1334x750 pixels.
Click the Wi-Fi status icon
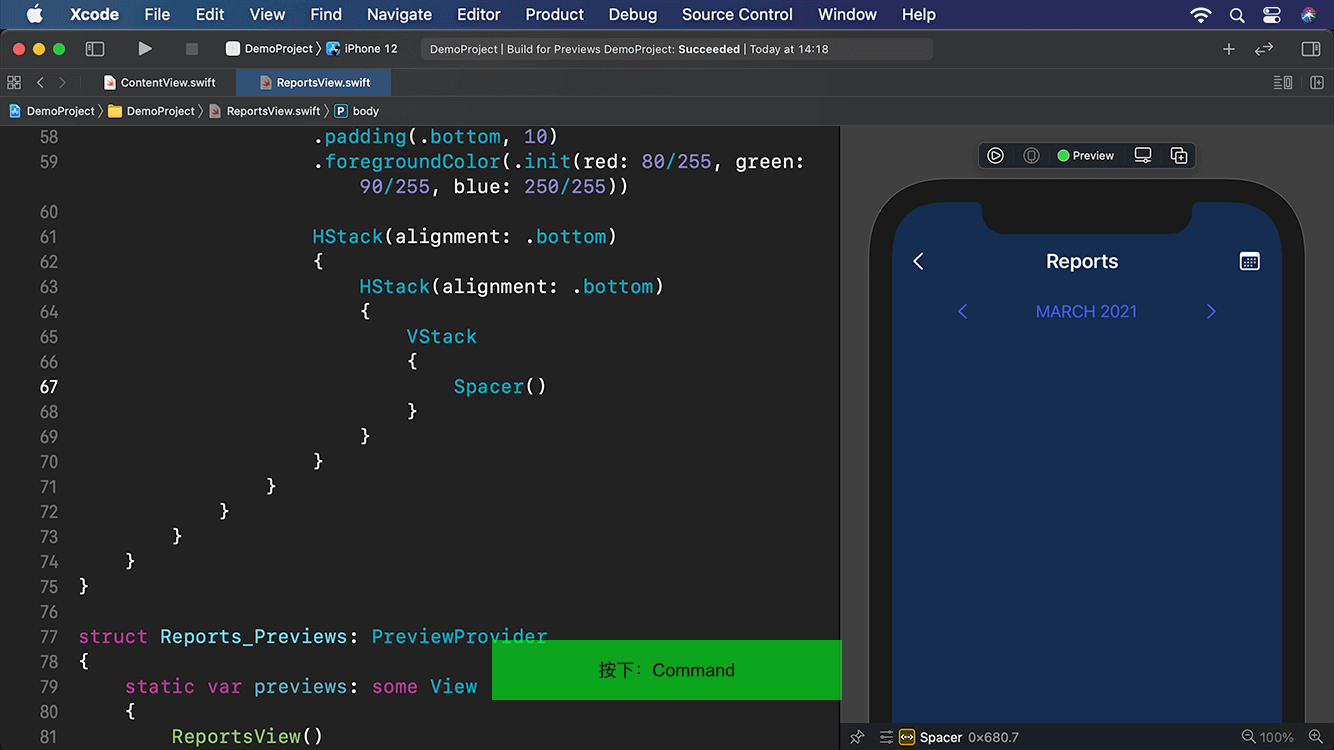[1201, 14]
